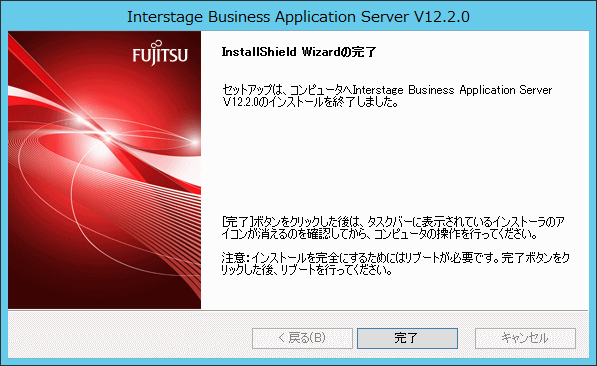Click the infinity symbol above the FUJITSU wordmark
The image size is (597, 366).
pyautogui.click(x=159, y=44)
